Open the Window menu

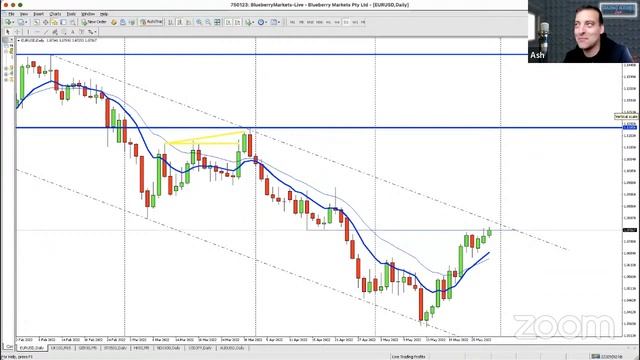click(88, 14)
